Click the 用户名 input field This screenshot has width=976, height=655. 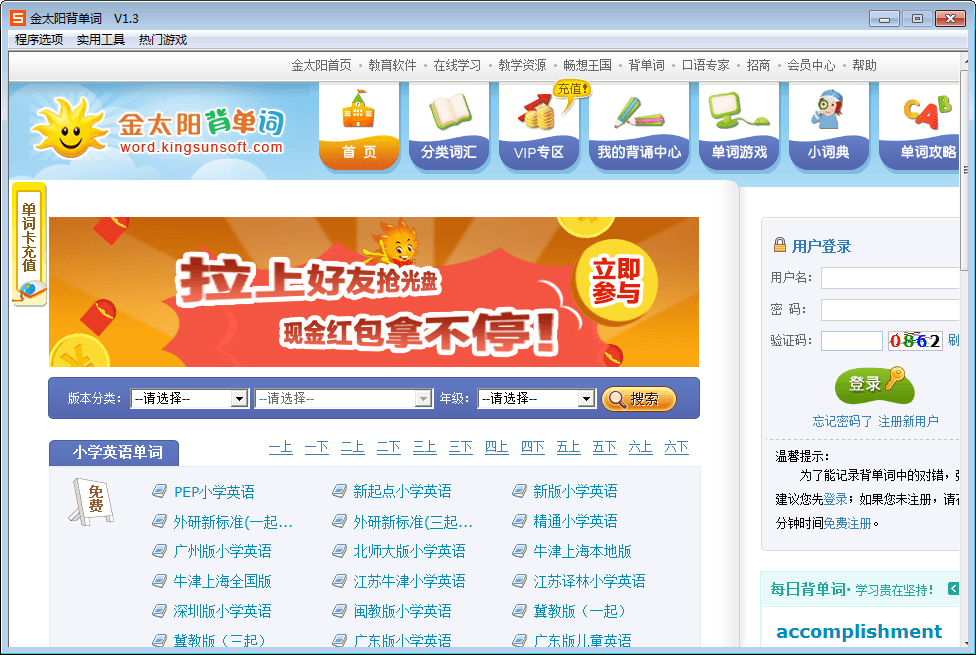(x=890, y=278)
